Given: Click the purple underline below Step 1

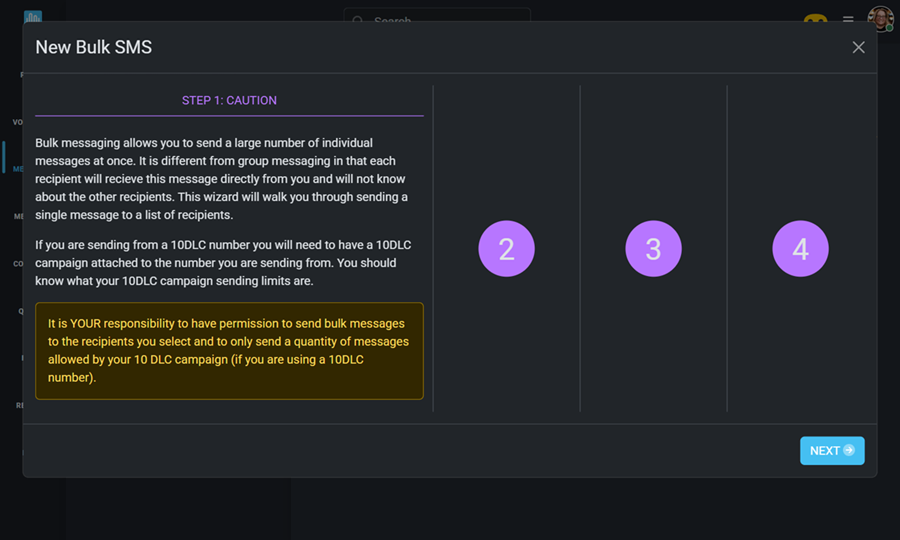Looking at the screenshot, I should coord(229,116).
